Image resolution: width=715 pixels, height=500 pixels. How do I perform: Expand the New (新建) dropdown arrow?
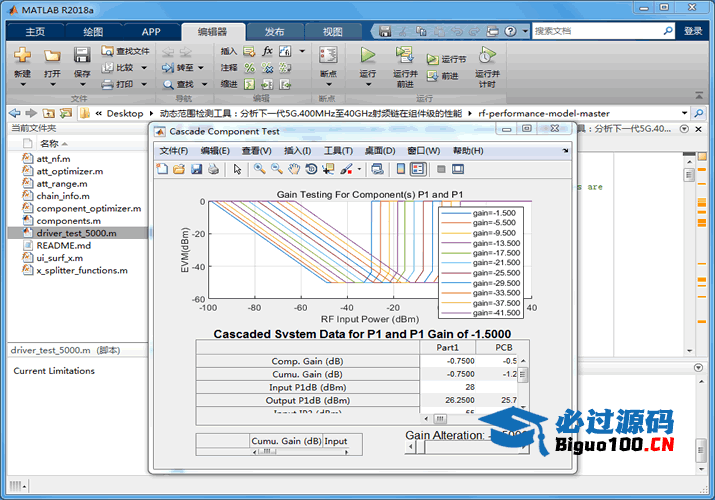(x=22, y=85)
